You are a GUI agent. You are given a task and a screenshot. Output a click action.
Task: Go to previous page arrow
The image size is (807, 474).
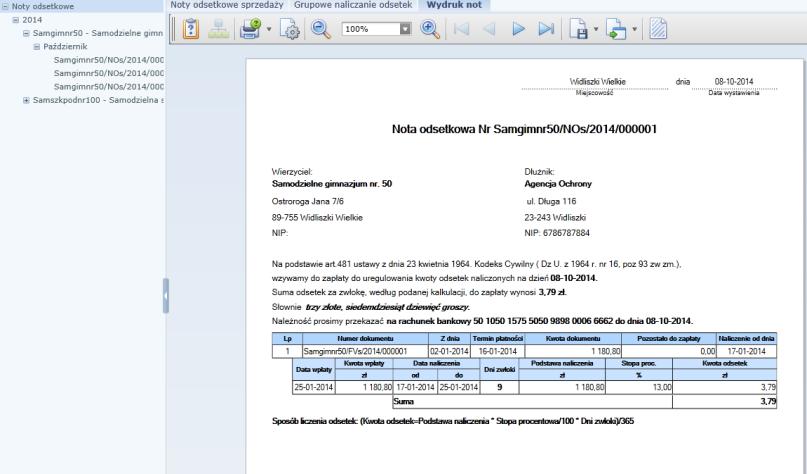(489, 29)
